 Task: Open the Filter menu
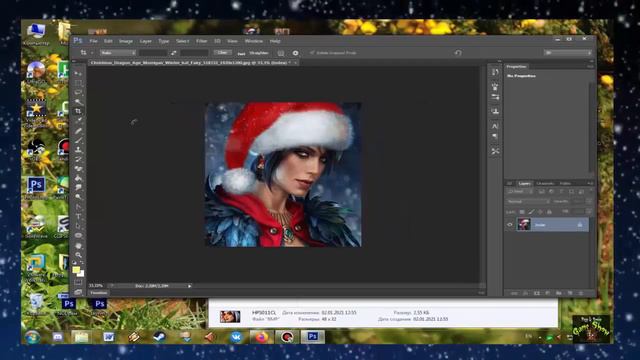coord(201,41)
